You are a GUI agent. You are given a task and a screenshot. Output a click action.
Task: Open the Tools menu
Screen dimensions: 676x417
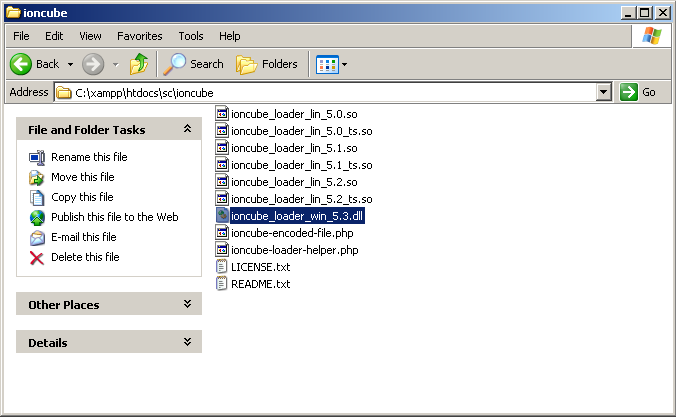point(190,36)
